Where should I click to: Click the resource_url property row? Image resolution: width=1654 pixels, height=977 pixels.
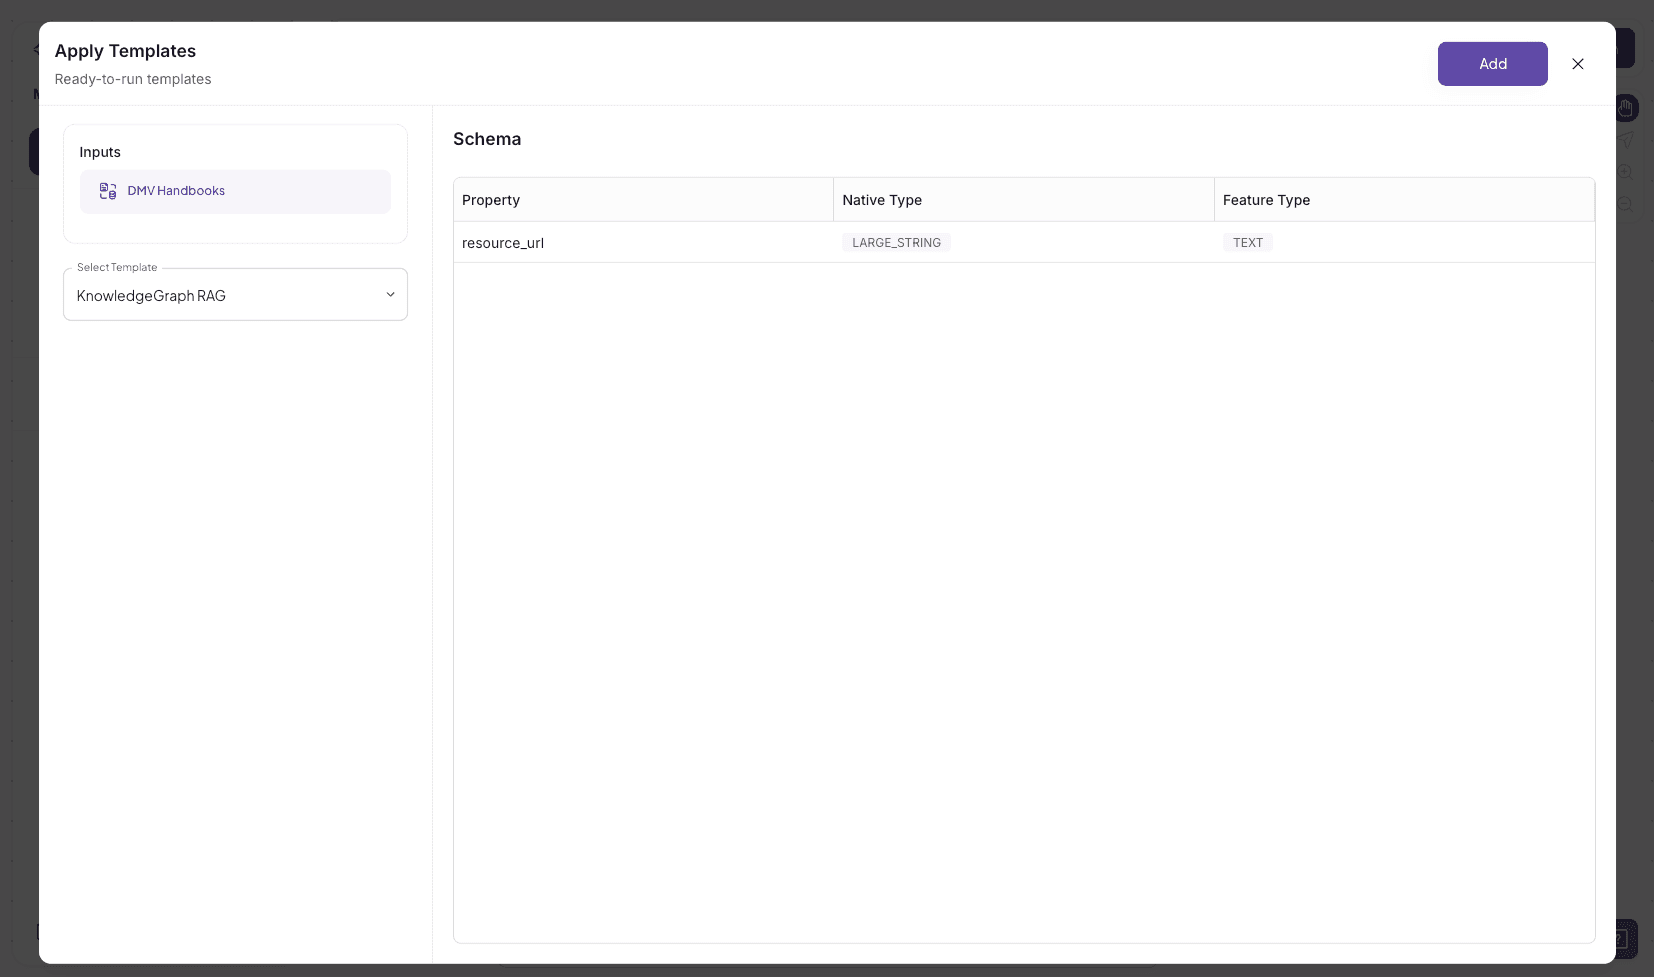(503, 242)
